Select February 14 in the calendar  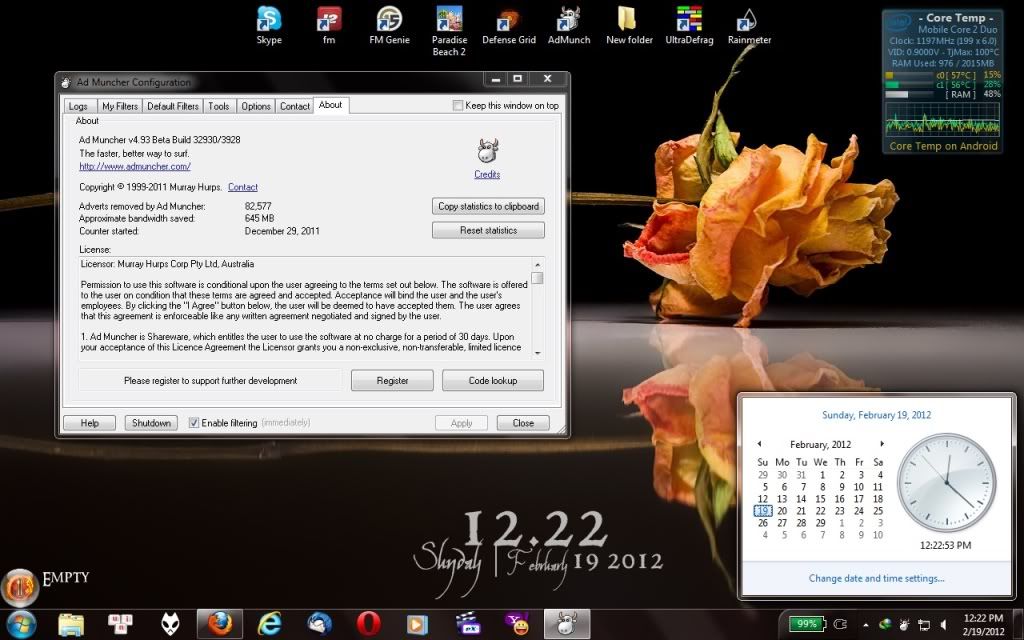[x=801, y=499]
